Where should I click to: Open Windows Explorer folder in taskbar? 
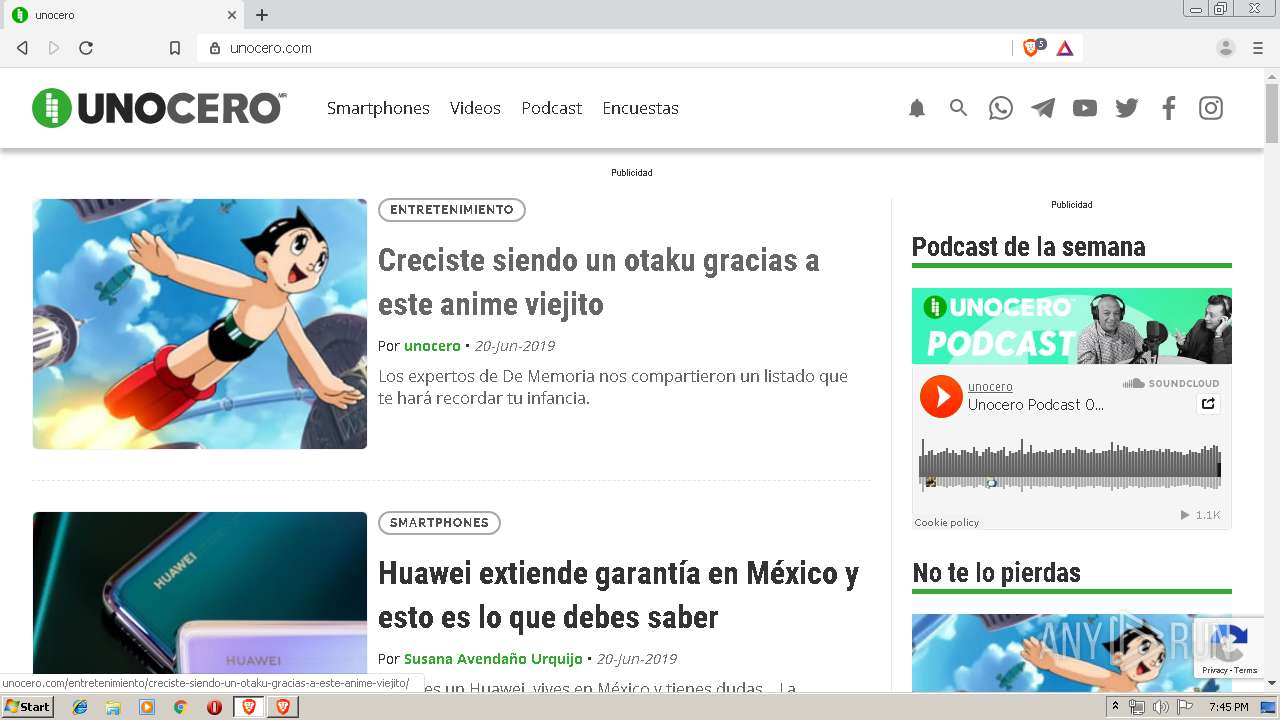pos(113,707)
